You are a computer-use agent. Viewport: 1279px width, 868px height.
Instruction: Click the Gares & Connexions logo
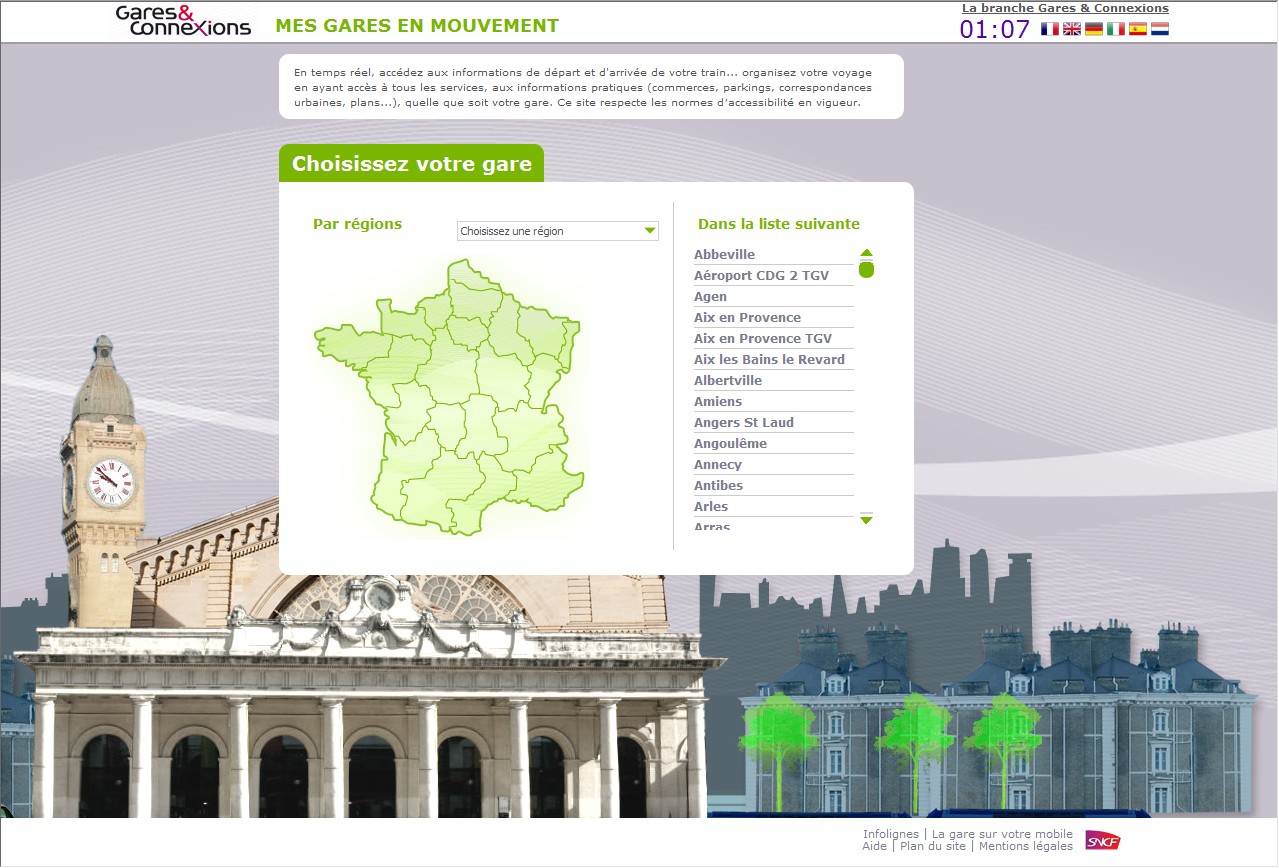tap(183, 21)
